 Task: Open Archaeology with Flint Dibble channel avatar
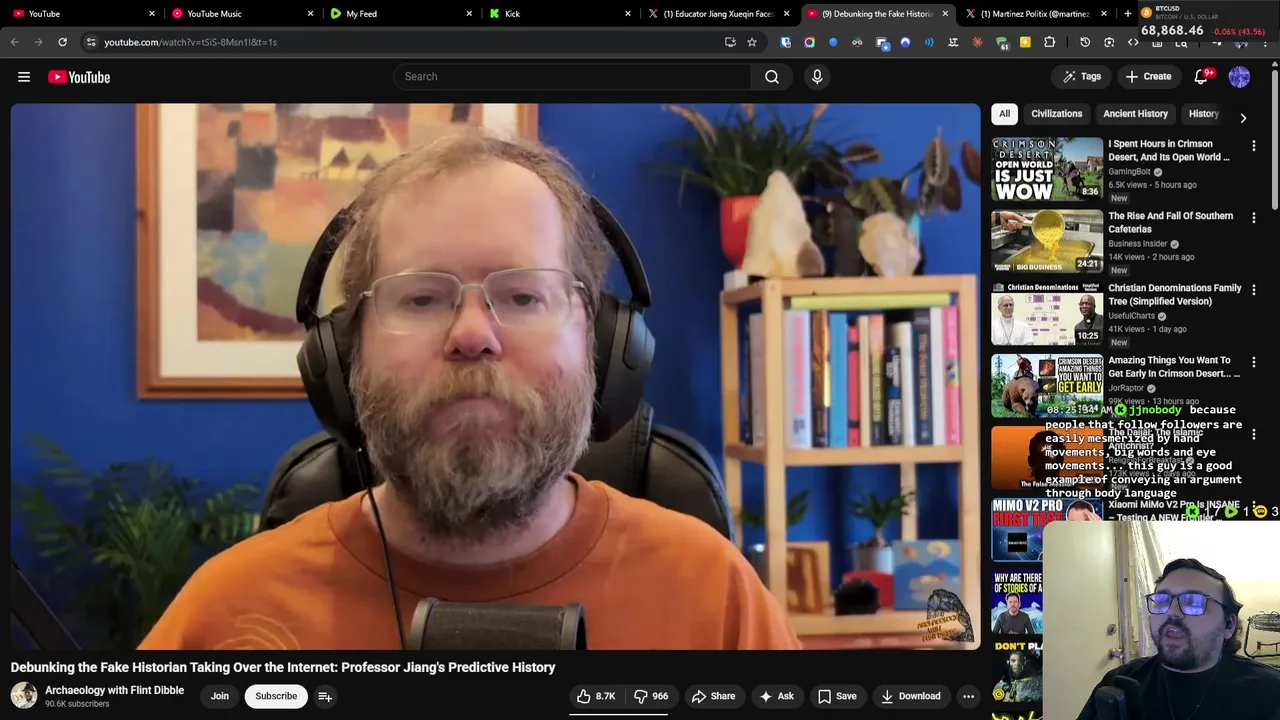[24, 695]
